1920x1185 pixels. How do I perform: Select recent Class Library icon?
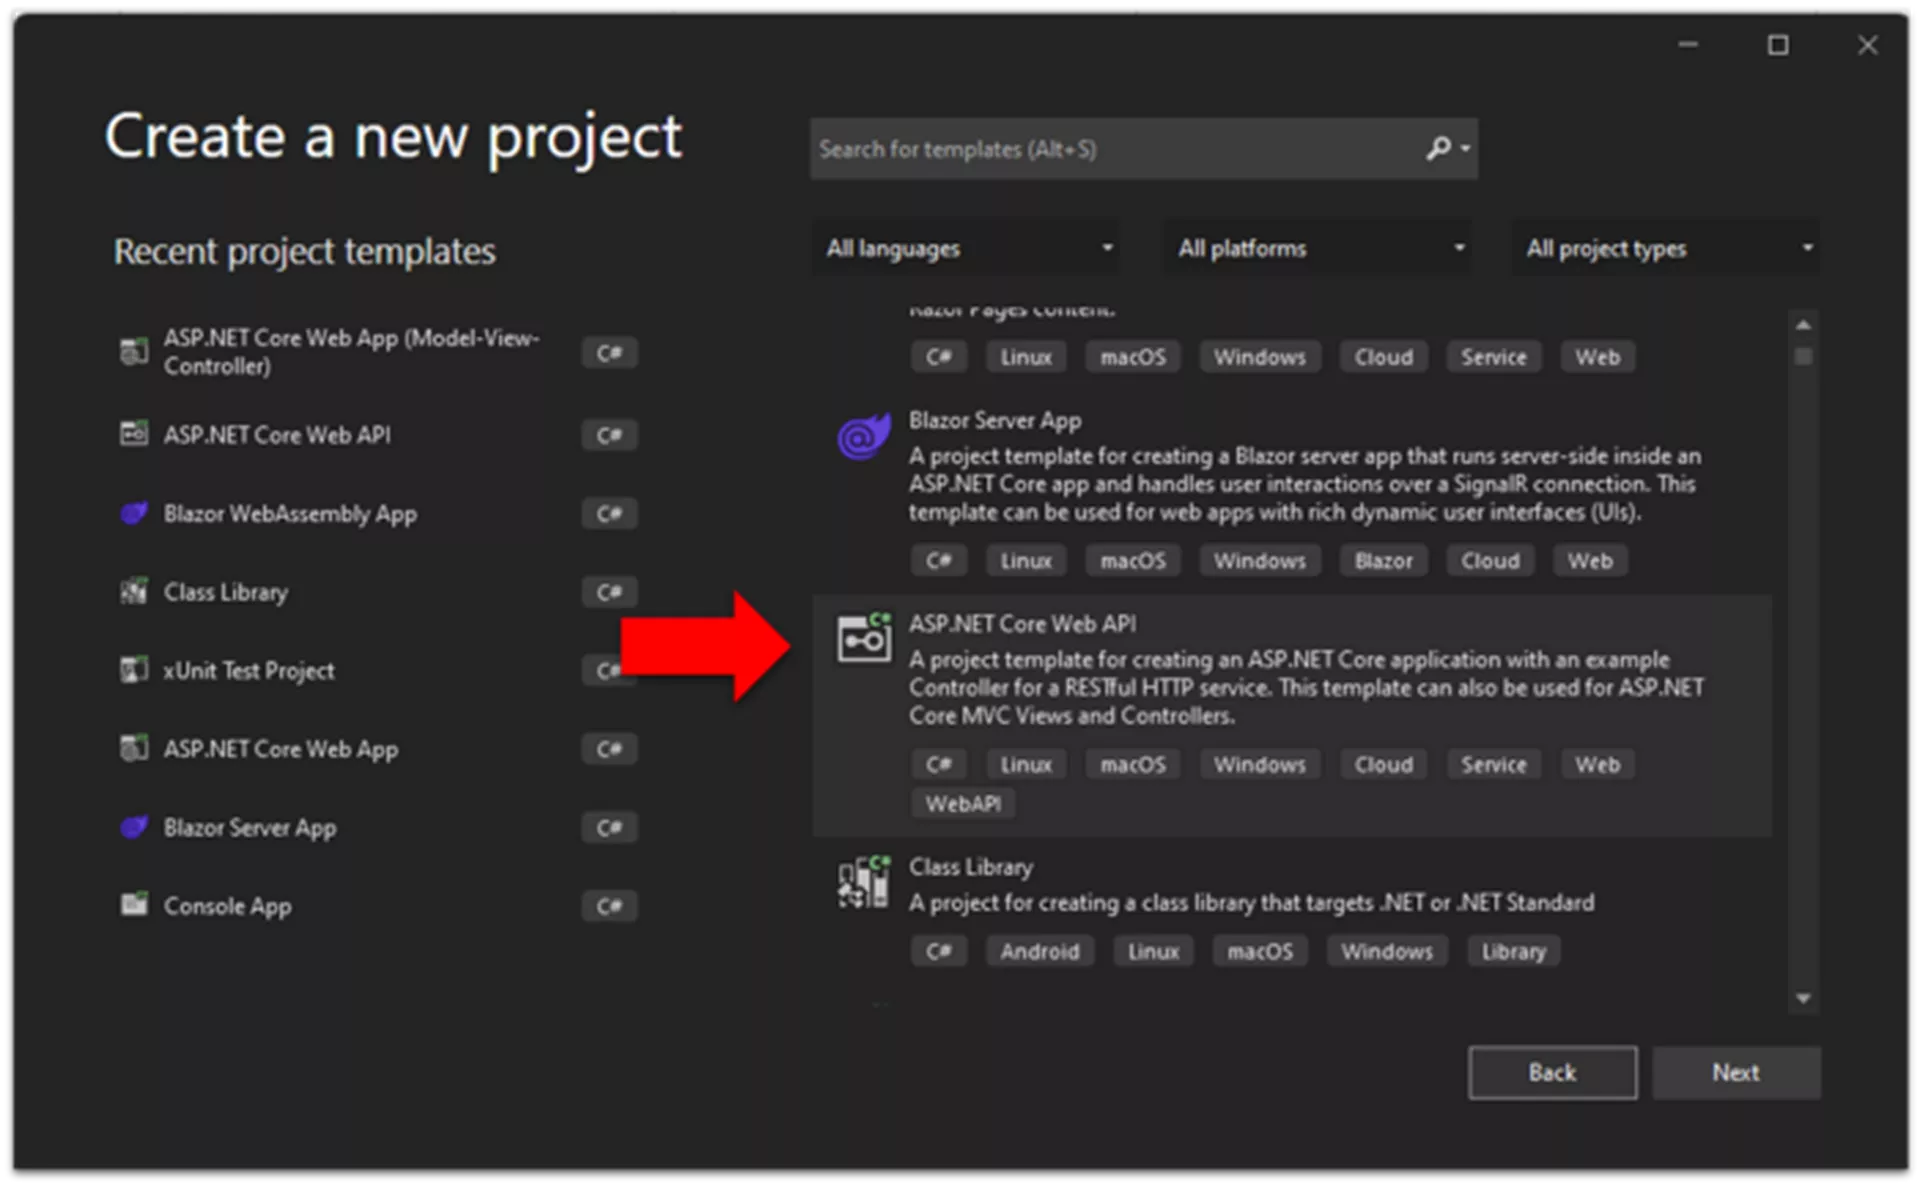click(x=134, y=591)
